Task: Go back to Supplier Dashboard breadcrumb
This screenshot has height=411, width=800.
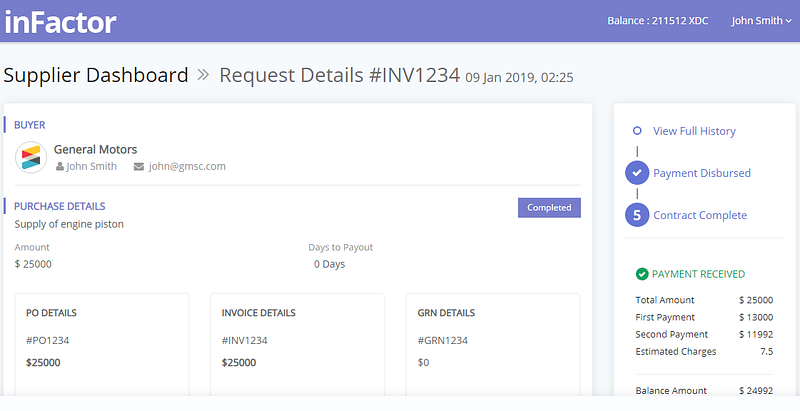Action: tap(96, 75)
